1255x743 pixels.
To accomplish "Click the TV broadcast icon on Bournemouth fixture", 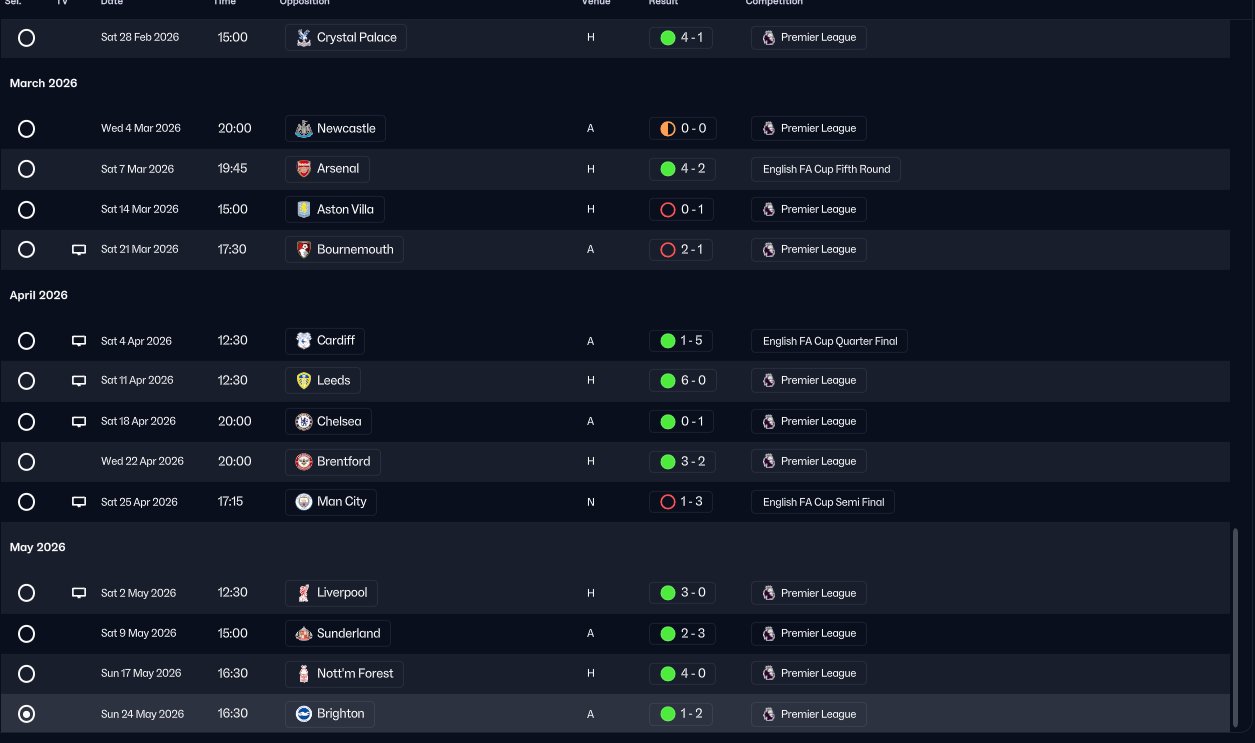I will click(x=79, y=250).
